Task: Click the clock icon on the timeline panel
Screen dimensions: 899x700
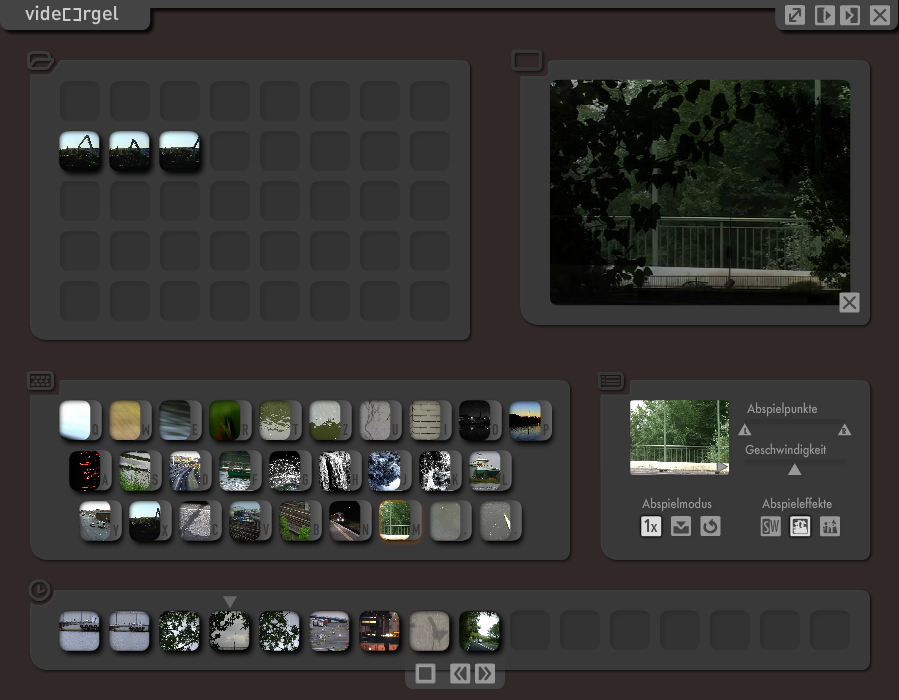Action: (39, 591)
